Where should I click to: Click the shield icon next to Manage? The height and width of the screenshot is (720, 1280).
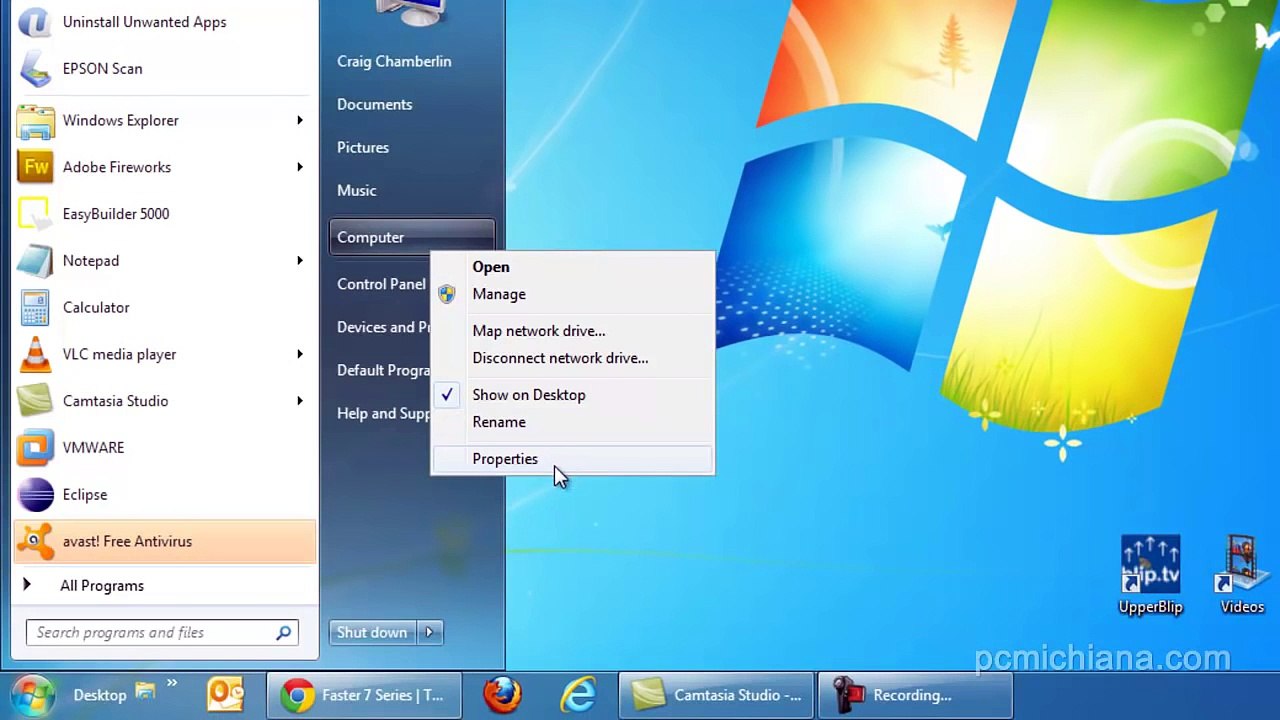point(447,294)
